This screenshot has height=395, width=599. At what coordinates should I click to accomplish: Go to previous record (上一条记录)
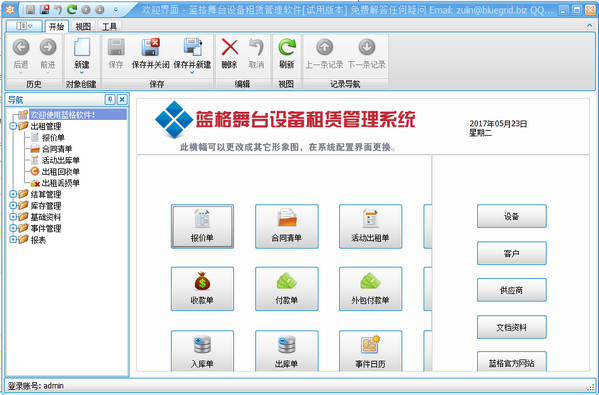point(324,53)
